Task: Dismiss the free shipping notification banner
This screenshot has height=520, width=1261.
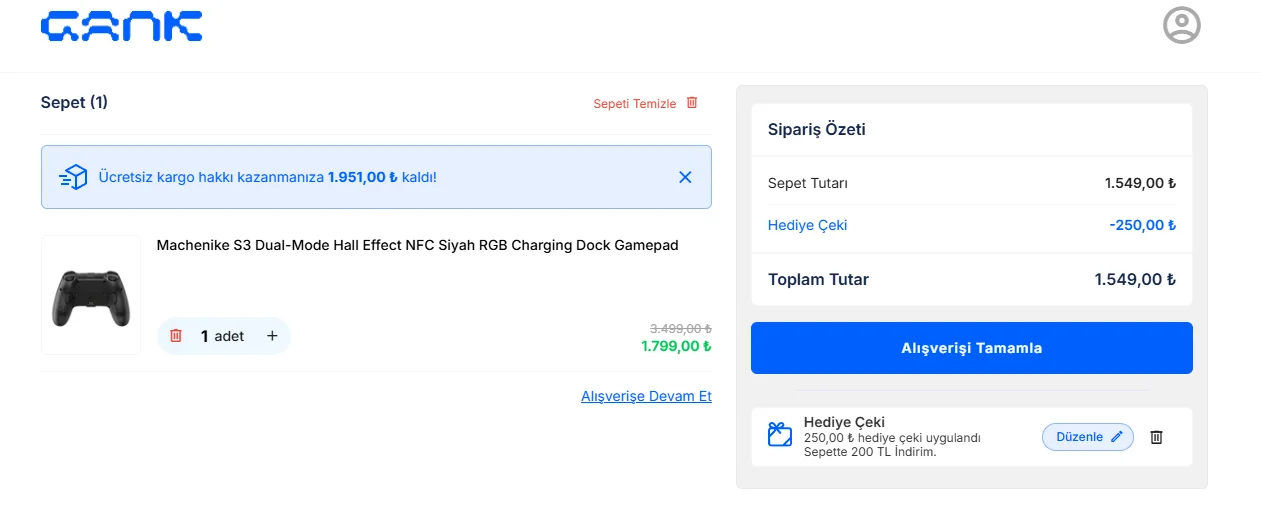Action: (x=685, y=177)
